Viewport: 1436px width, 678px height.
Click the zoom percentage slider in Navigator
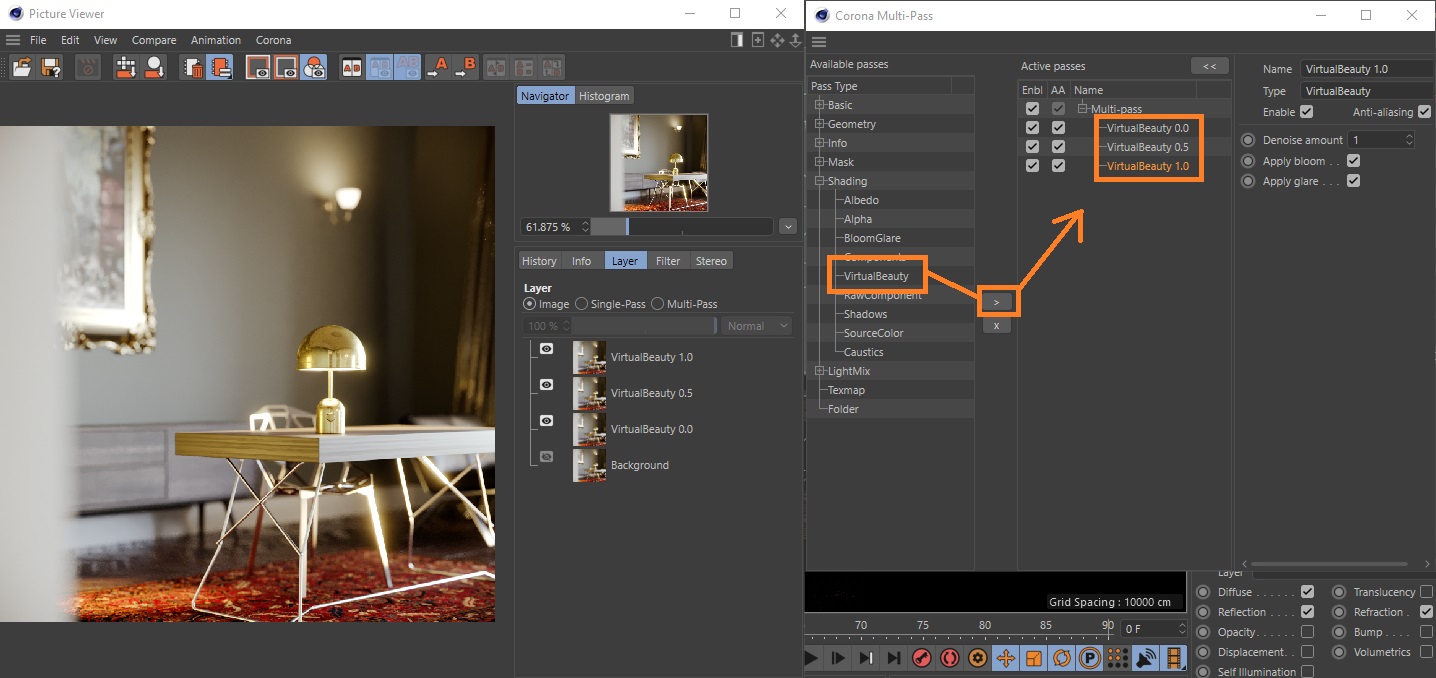tap(681, 227)
